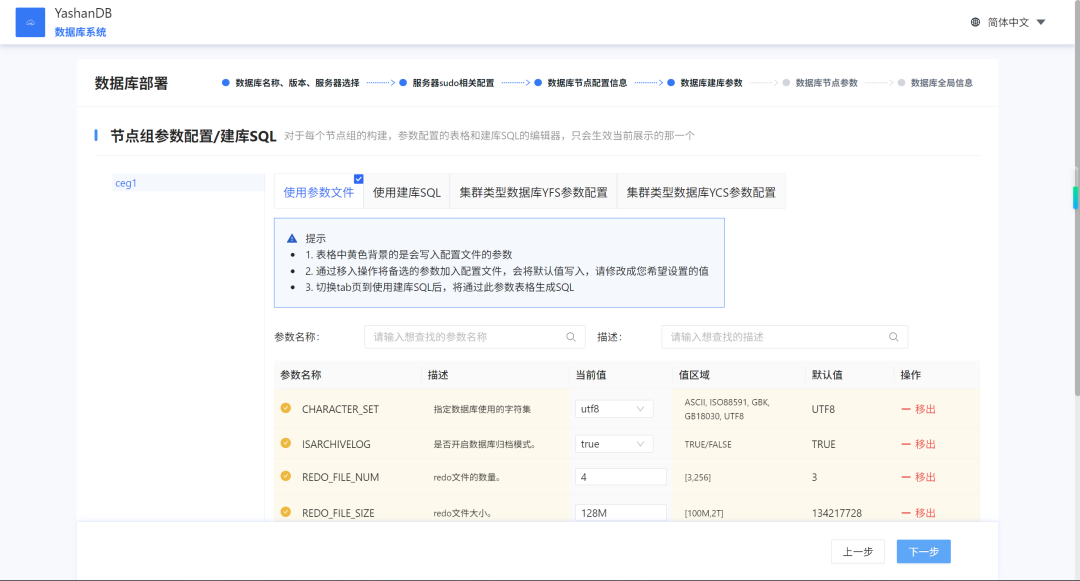The width and height of the screenshot is (1080, 581).
Task: Toggle the checkbox on 使用参数文件 tab
Action: (359, 179)
